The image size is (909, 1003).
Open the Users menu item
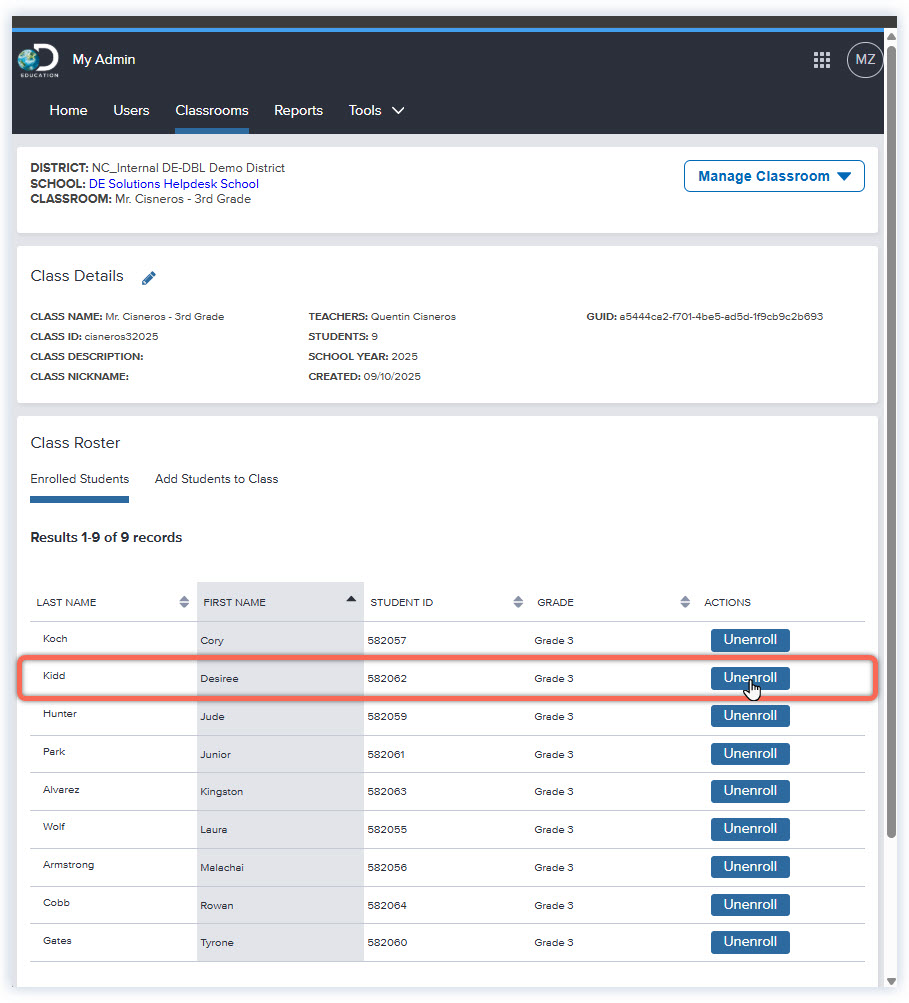click(131, 111)
